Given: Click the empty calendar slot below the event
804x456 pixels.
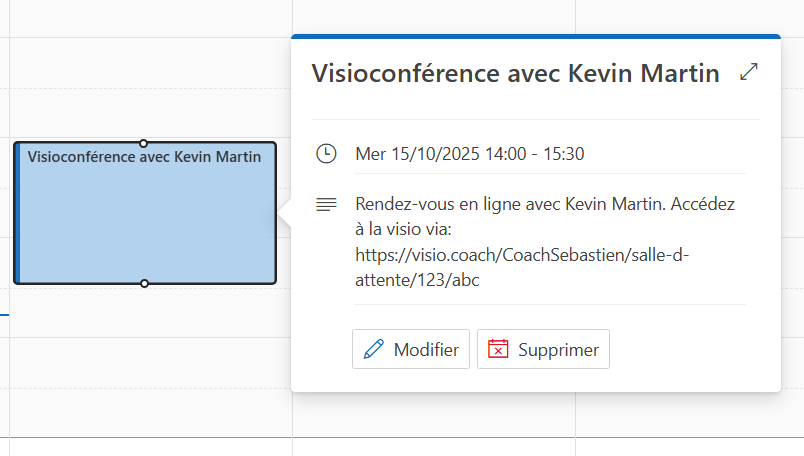Looking at the screenshot, I should (x=145, y=370).
